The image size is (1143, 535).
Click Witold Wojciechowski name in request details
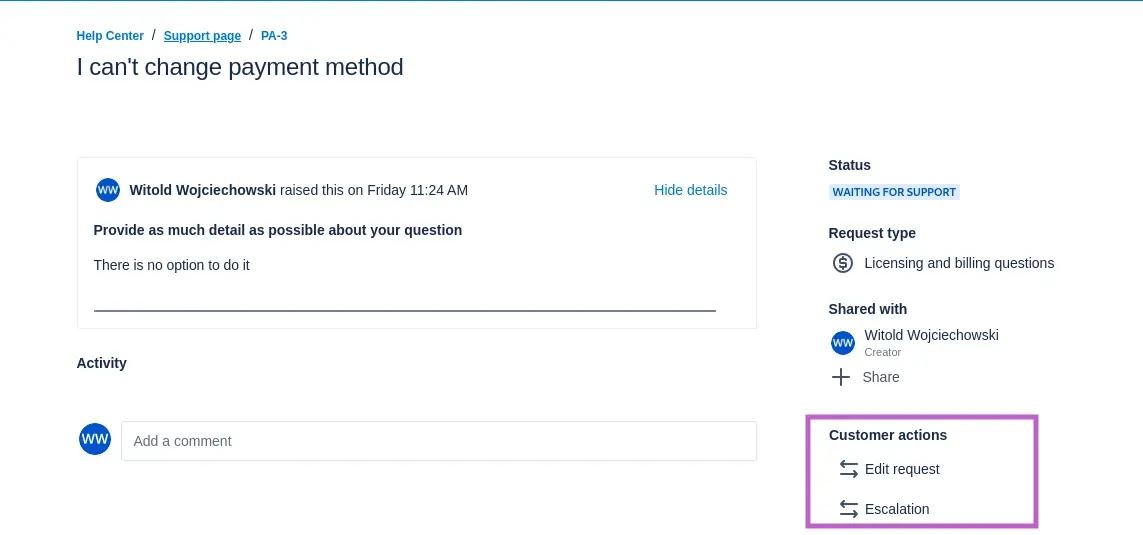(x=202, y=190)
